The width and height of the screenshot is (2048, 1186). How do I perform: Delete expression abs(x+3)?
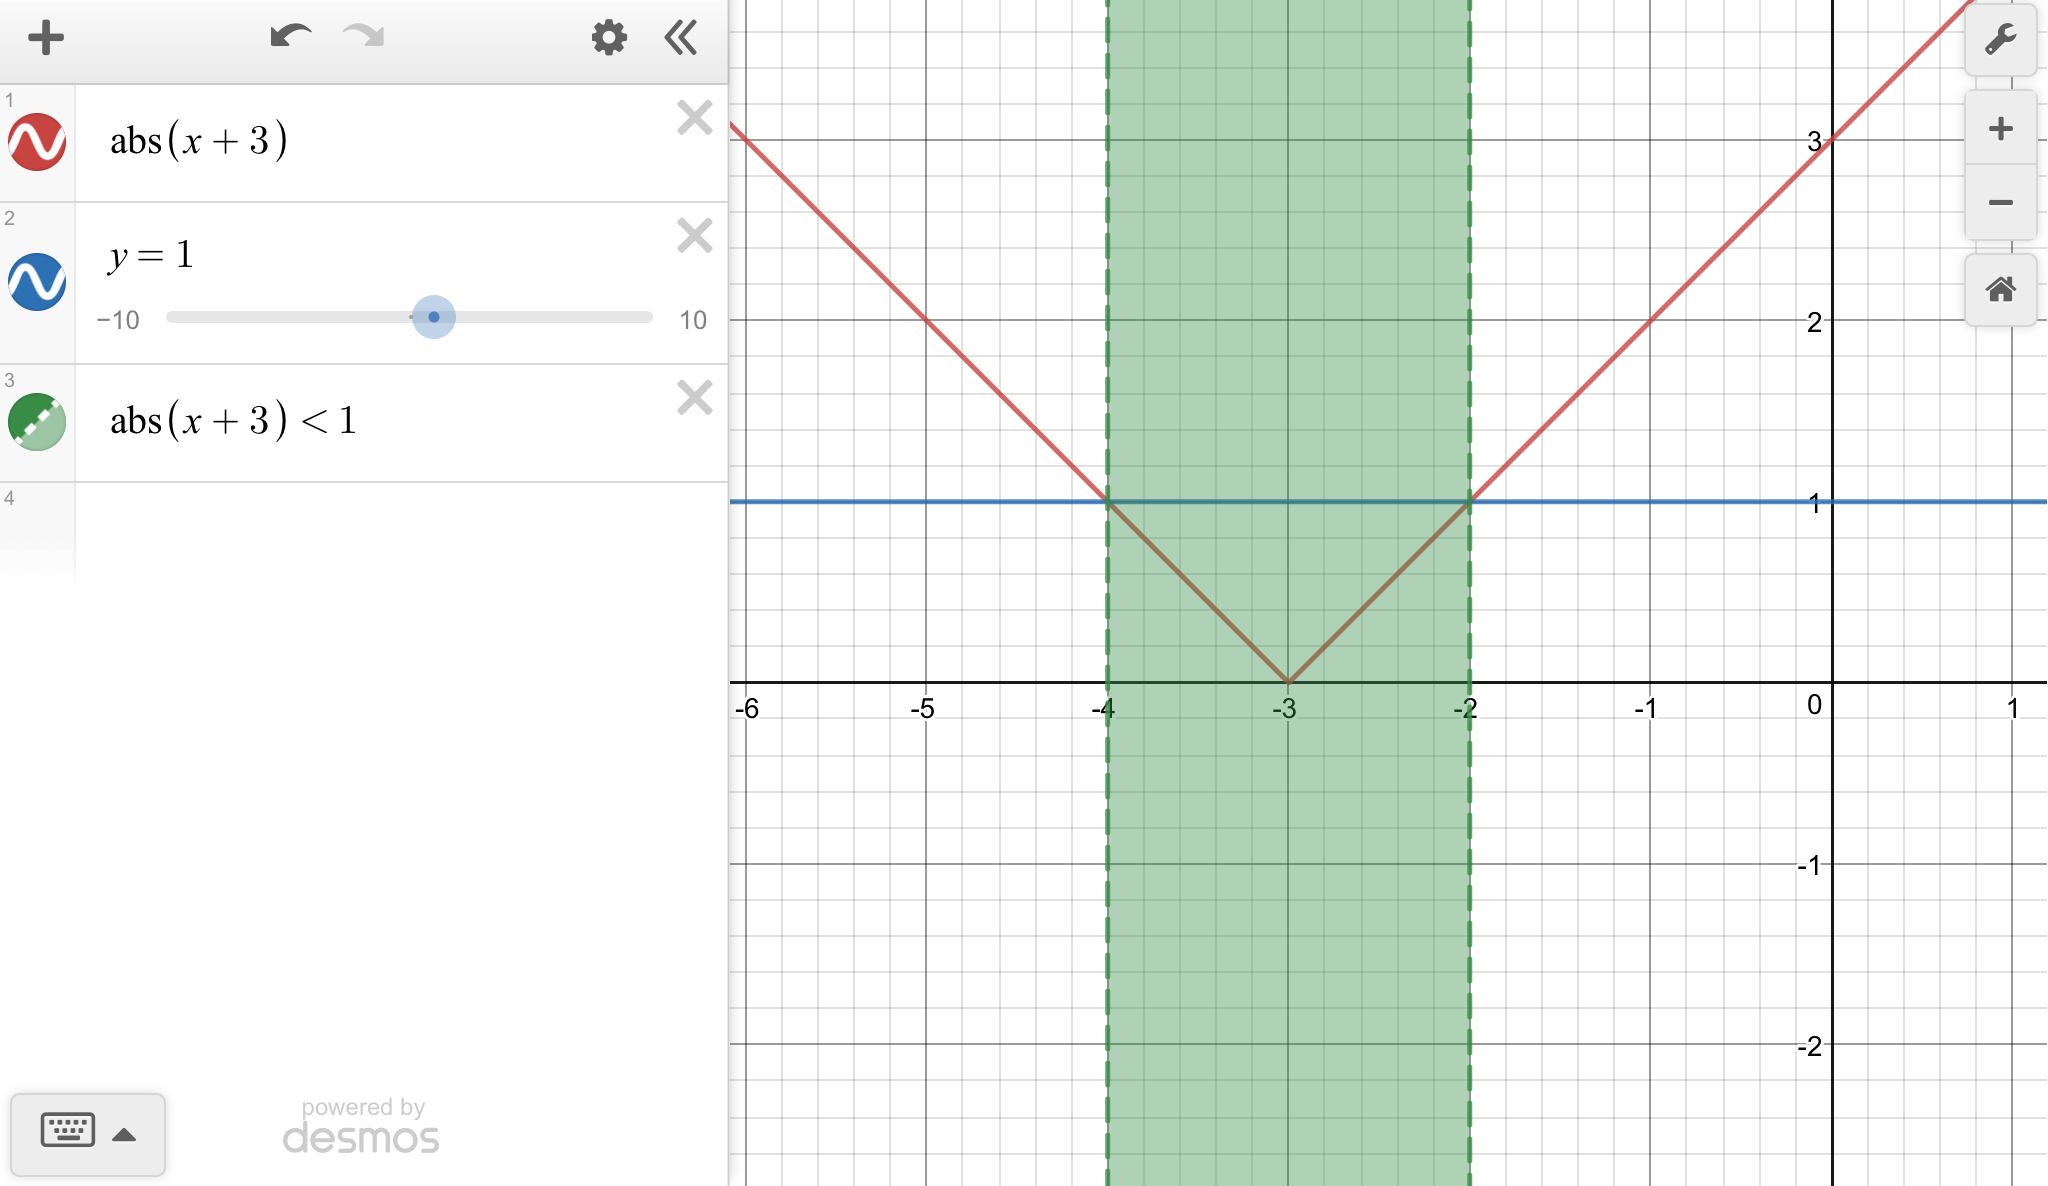pyautogui.click(x=694, y=118)
